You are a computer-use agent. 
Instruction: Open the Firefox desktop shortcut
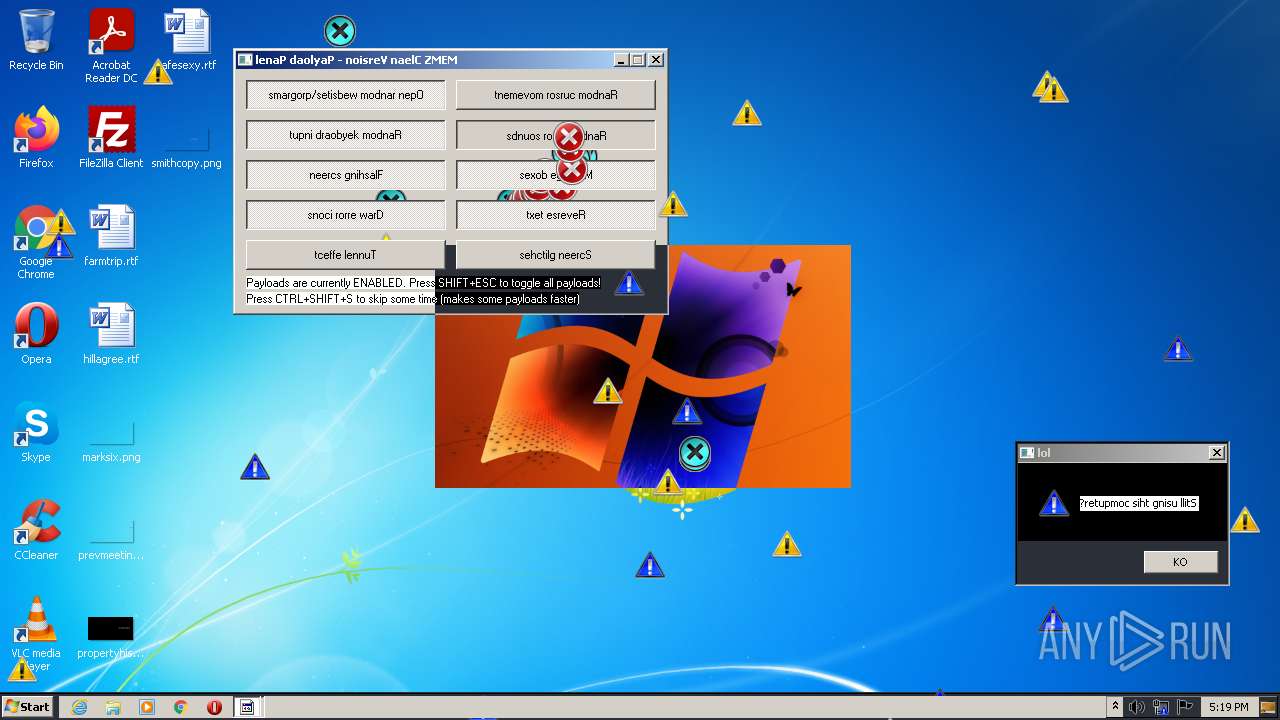[x=36, y=137]
